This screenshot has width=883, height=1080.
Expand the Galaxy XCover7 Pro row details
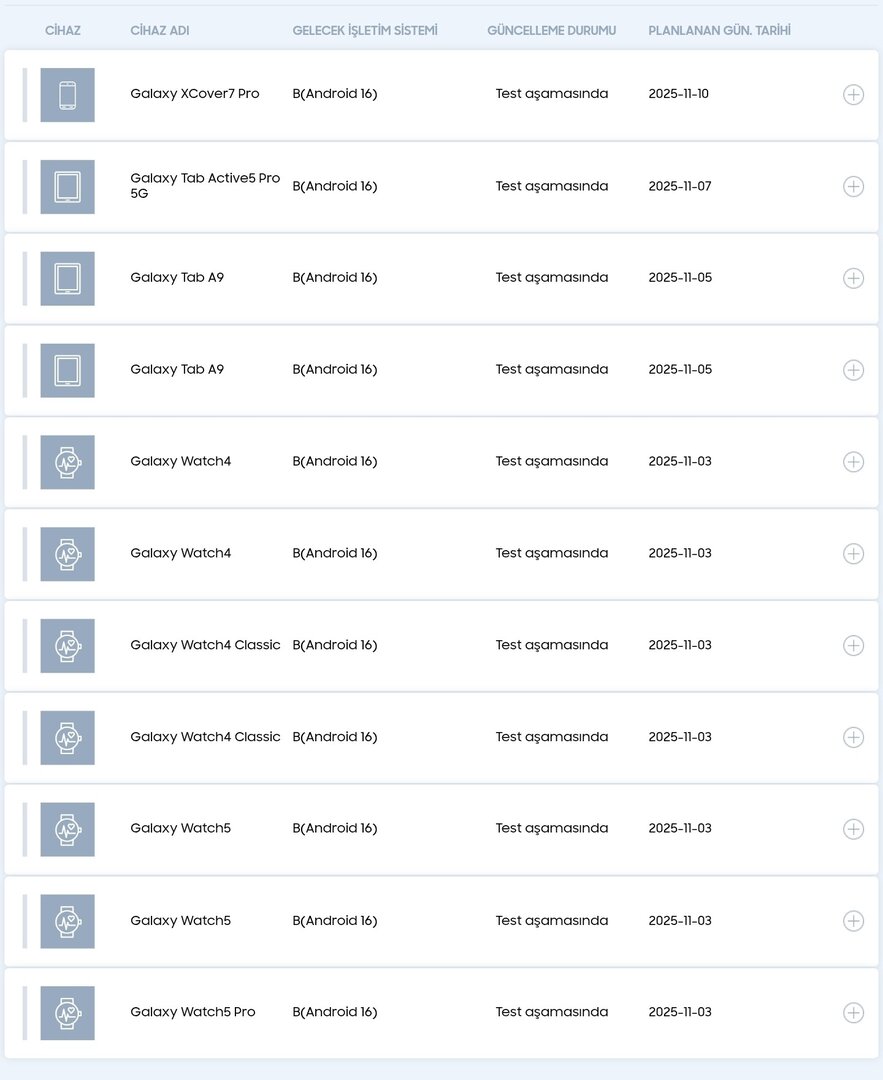coord(853,95)
